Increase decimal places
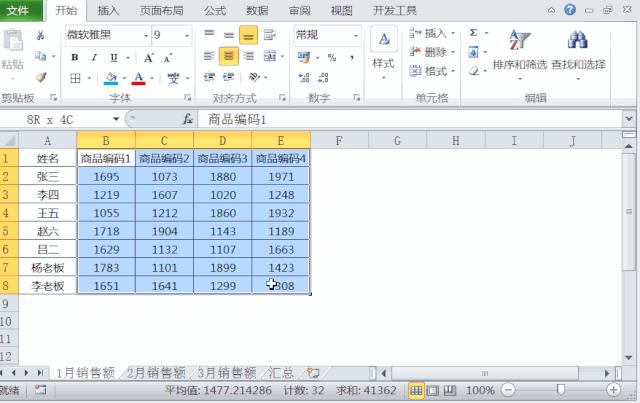640x403 pixels. 304,78
